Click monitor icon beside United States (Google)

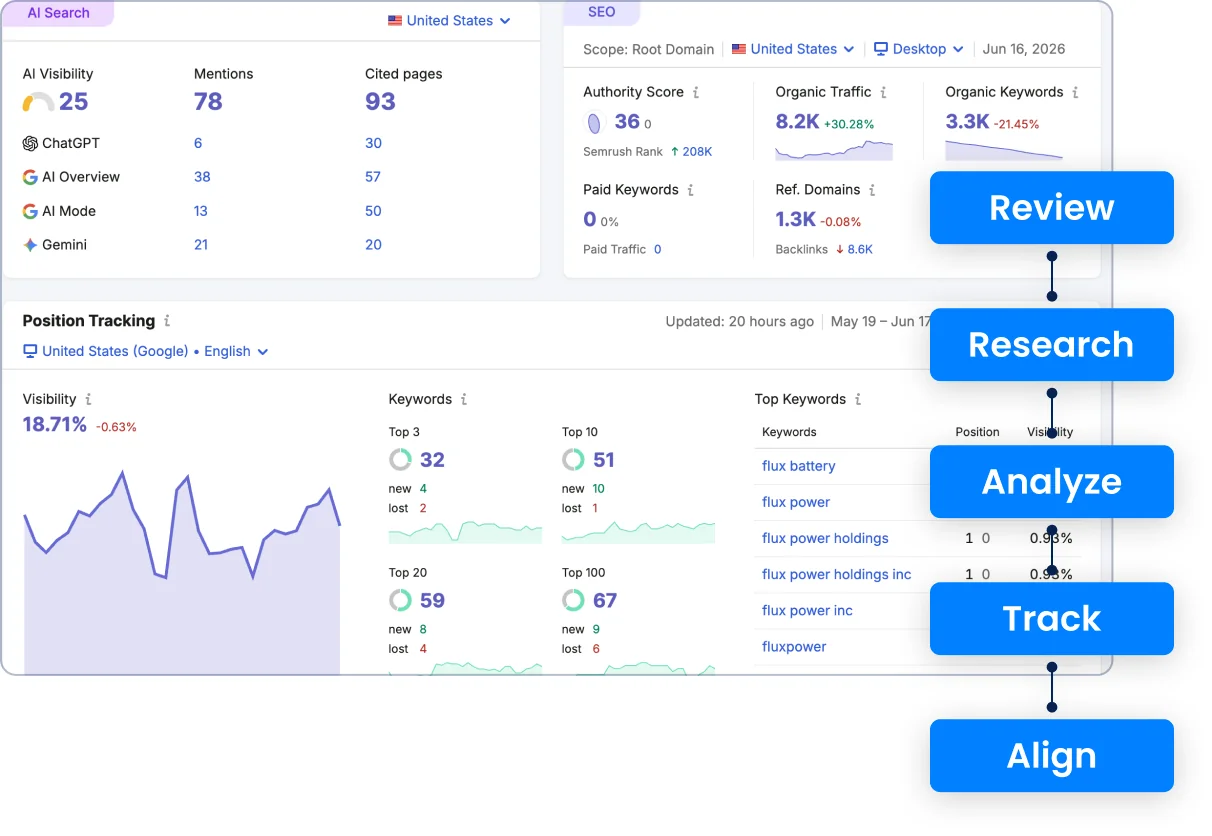coord(30,352)
